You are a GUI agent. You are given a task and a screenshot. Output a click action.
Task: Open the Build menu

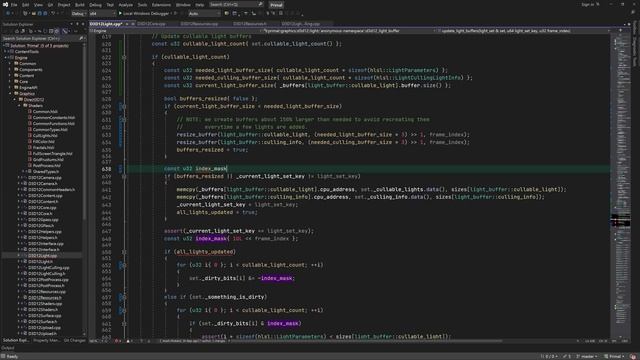coord(80,5)
